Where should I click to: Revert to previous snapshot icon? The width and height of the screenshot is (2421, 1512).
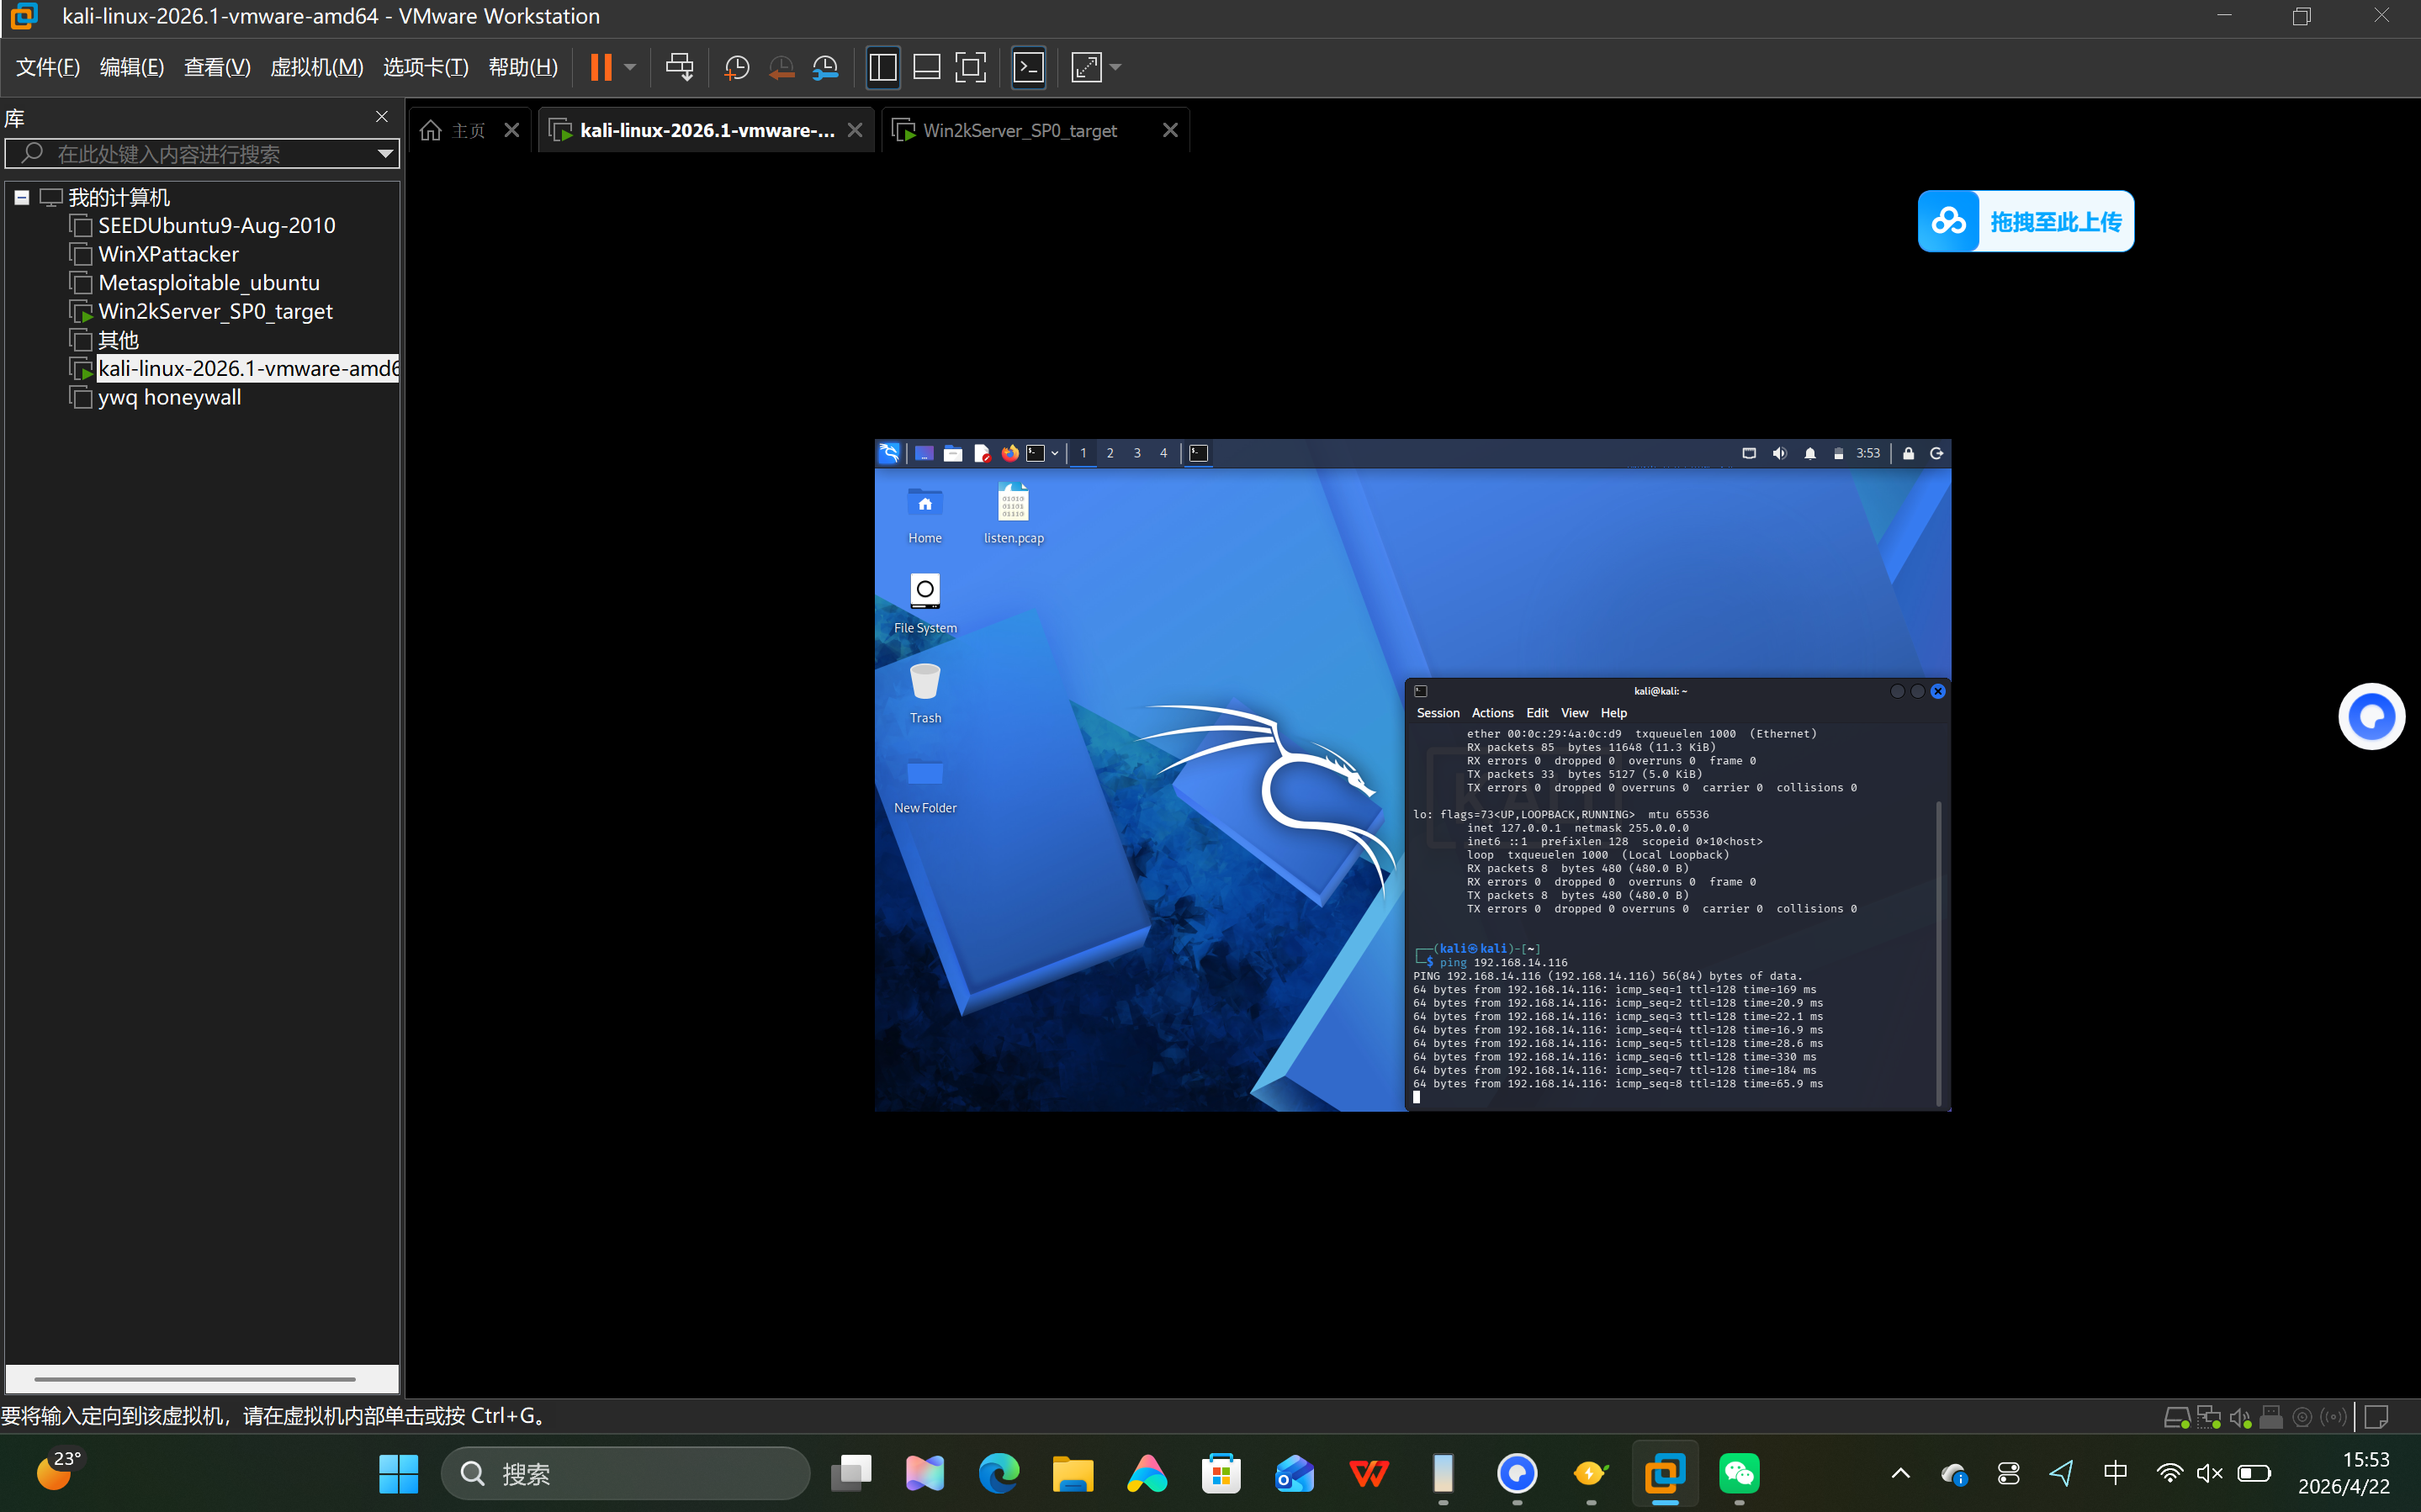click(781, 67)
